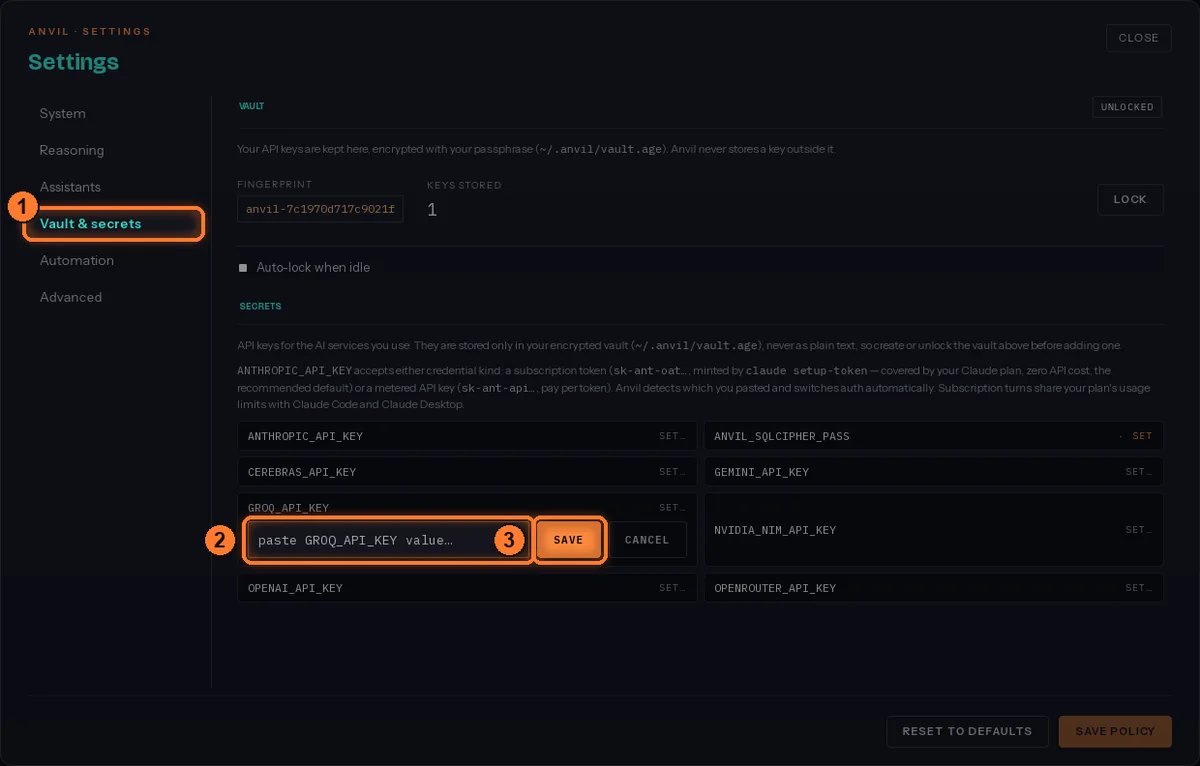Focus the paste GROQ_API_KEY value field
This screenshot has width=1200, height=766.
(388, 540)
